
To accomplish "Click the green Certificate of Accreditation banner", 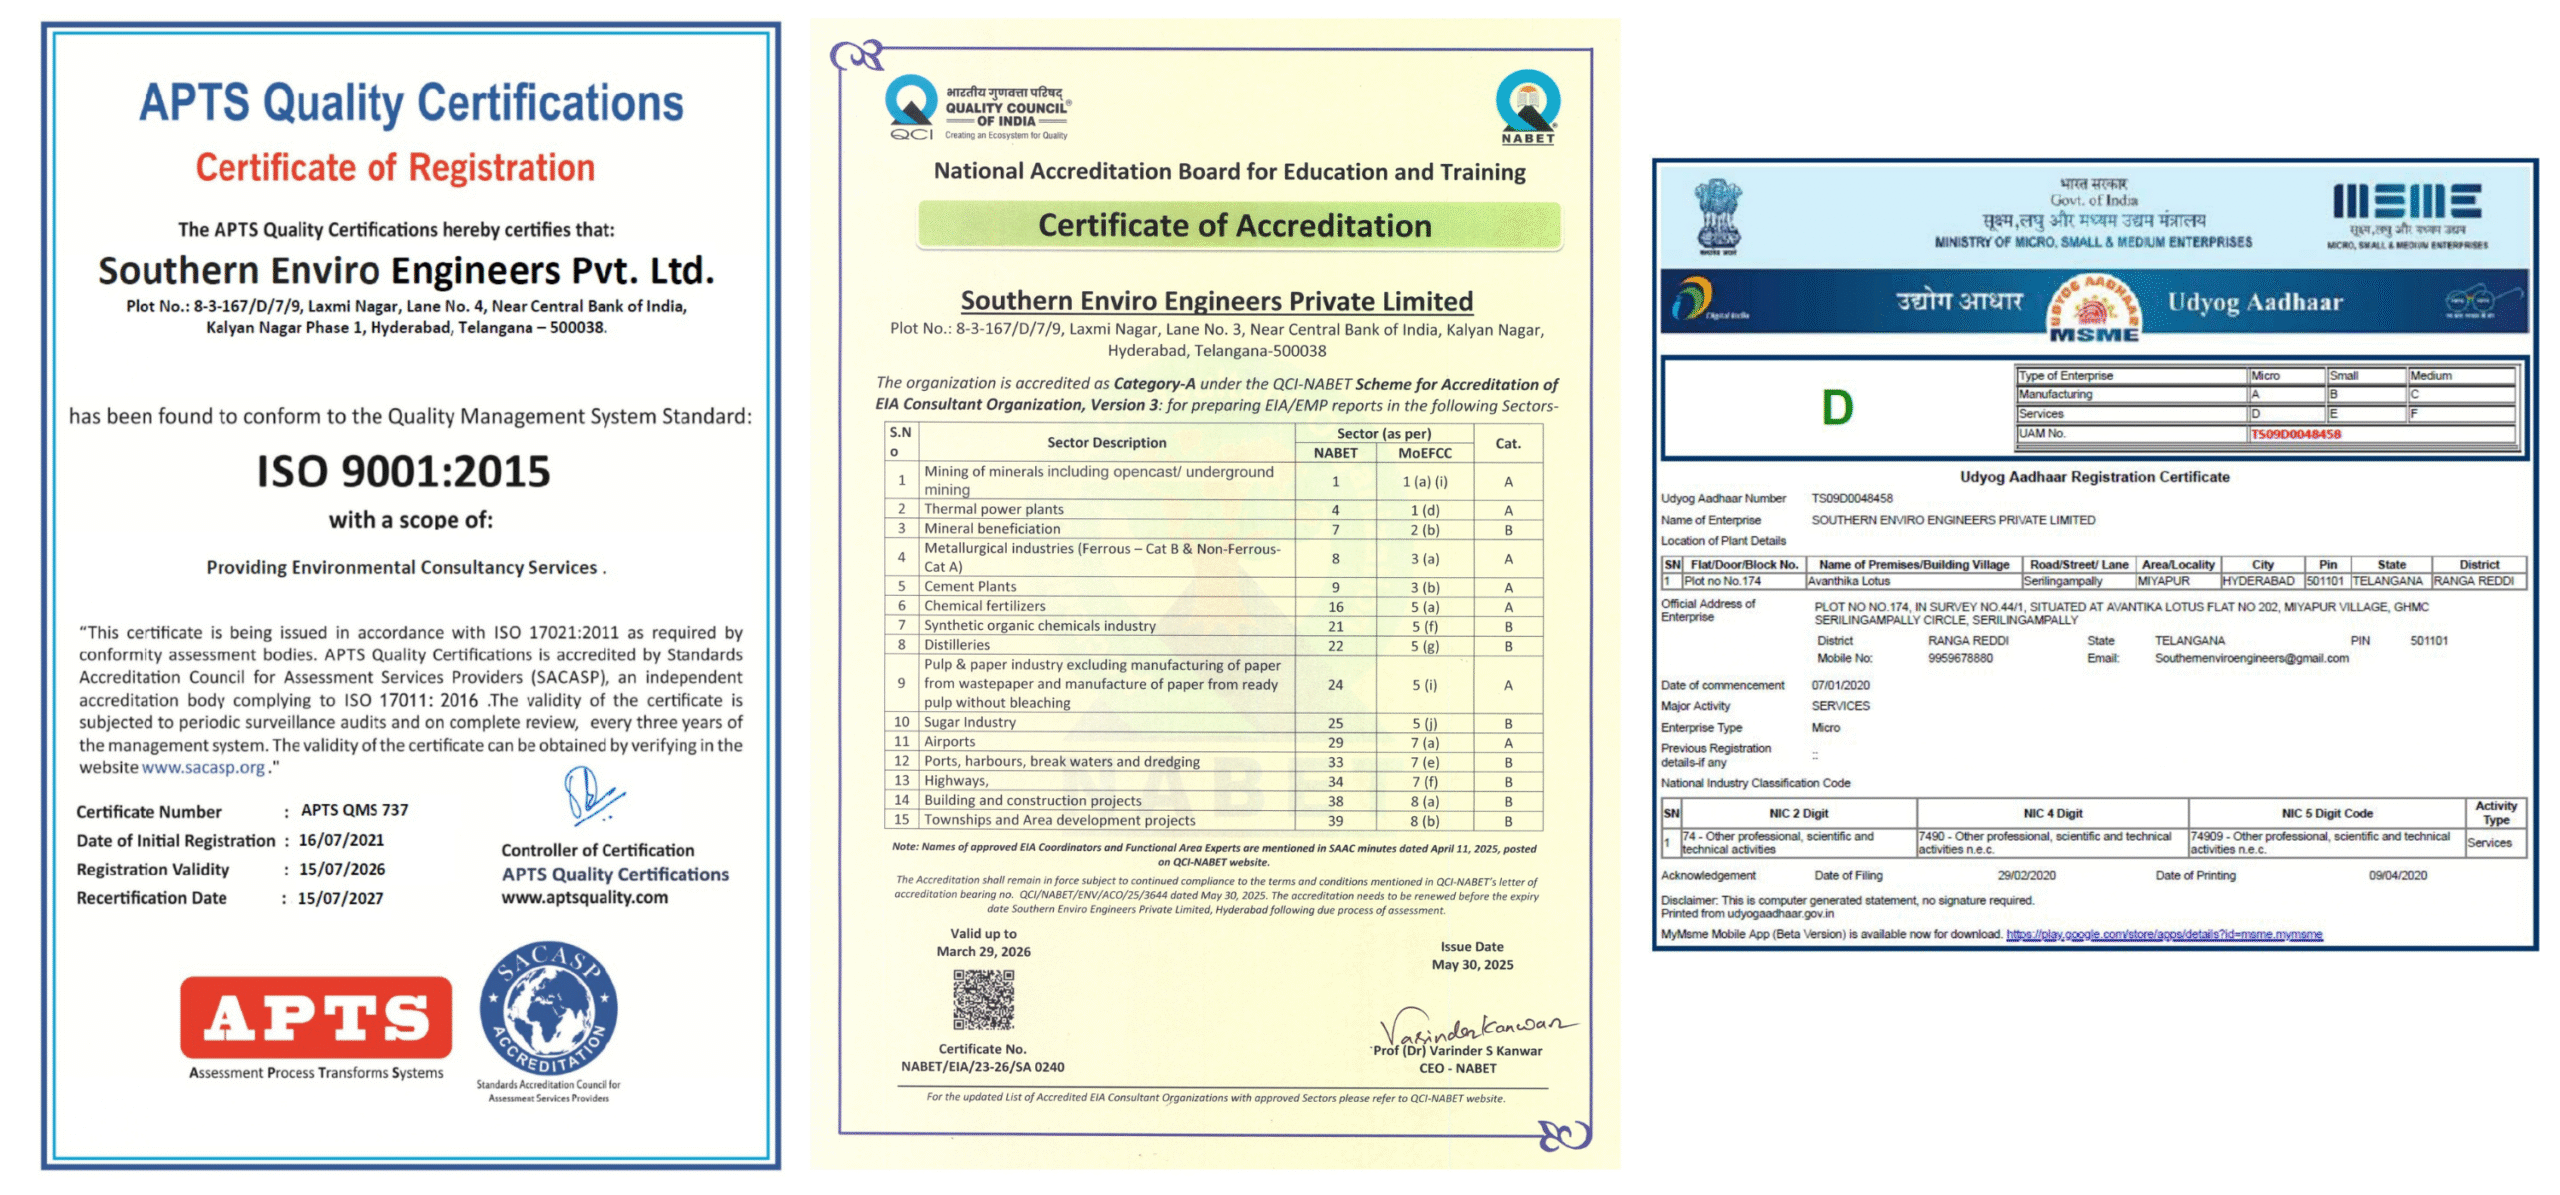I will point(1238,226).
